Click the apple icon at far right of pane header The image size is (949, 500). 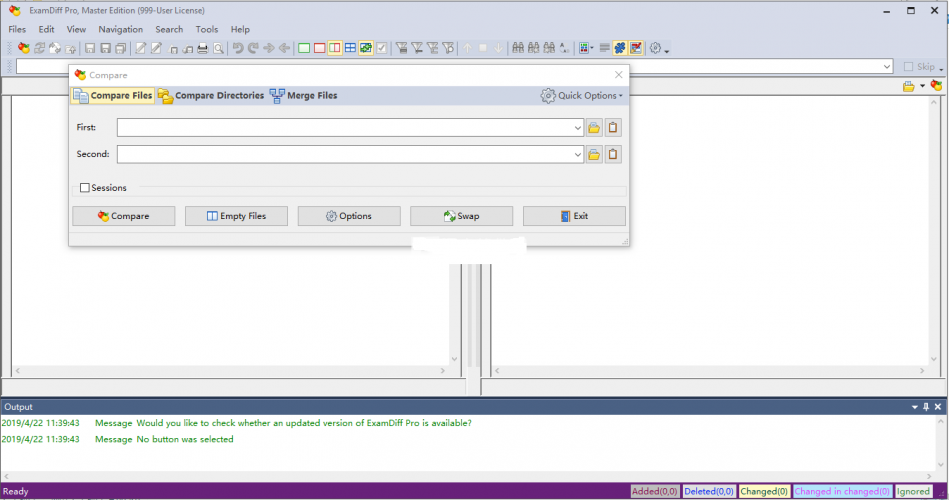(936, 86)
